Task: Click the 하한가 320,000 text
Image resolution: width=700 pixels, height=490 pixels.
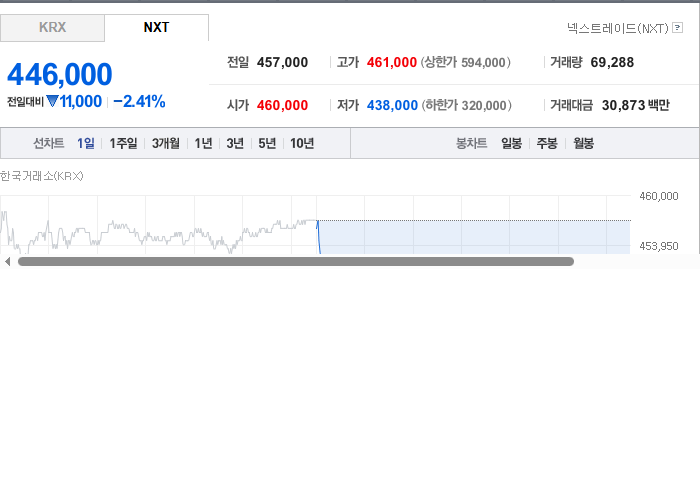Action: 467,105
